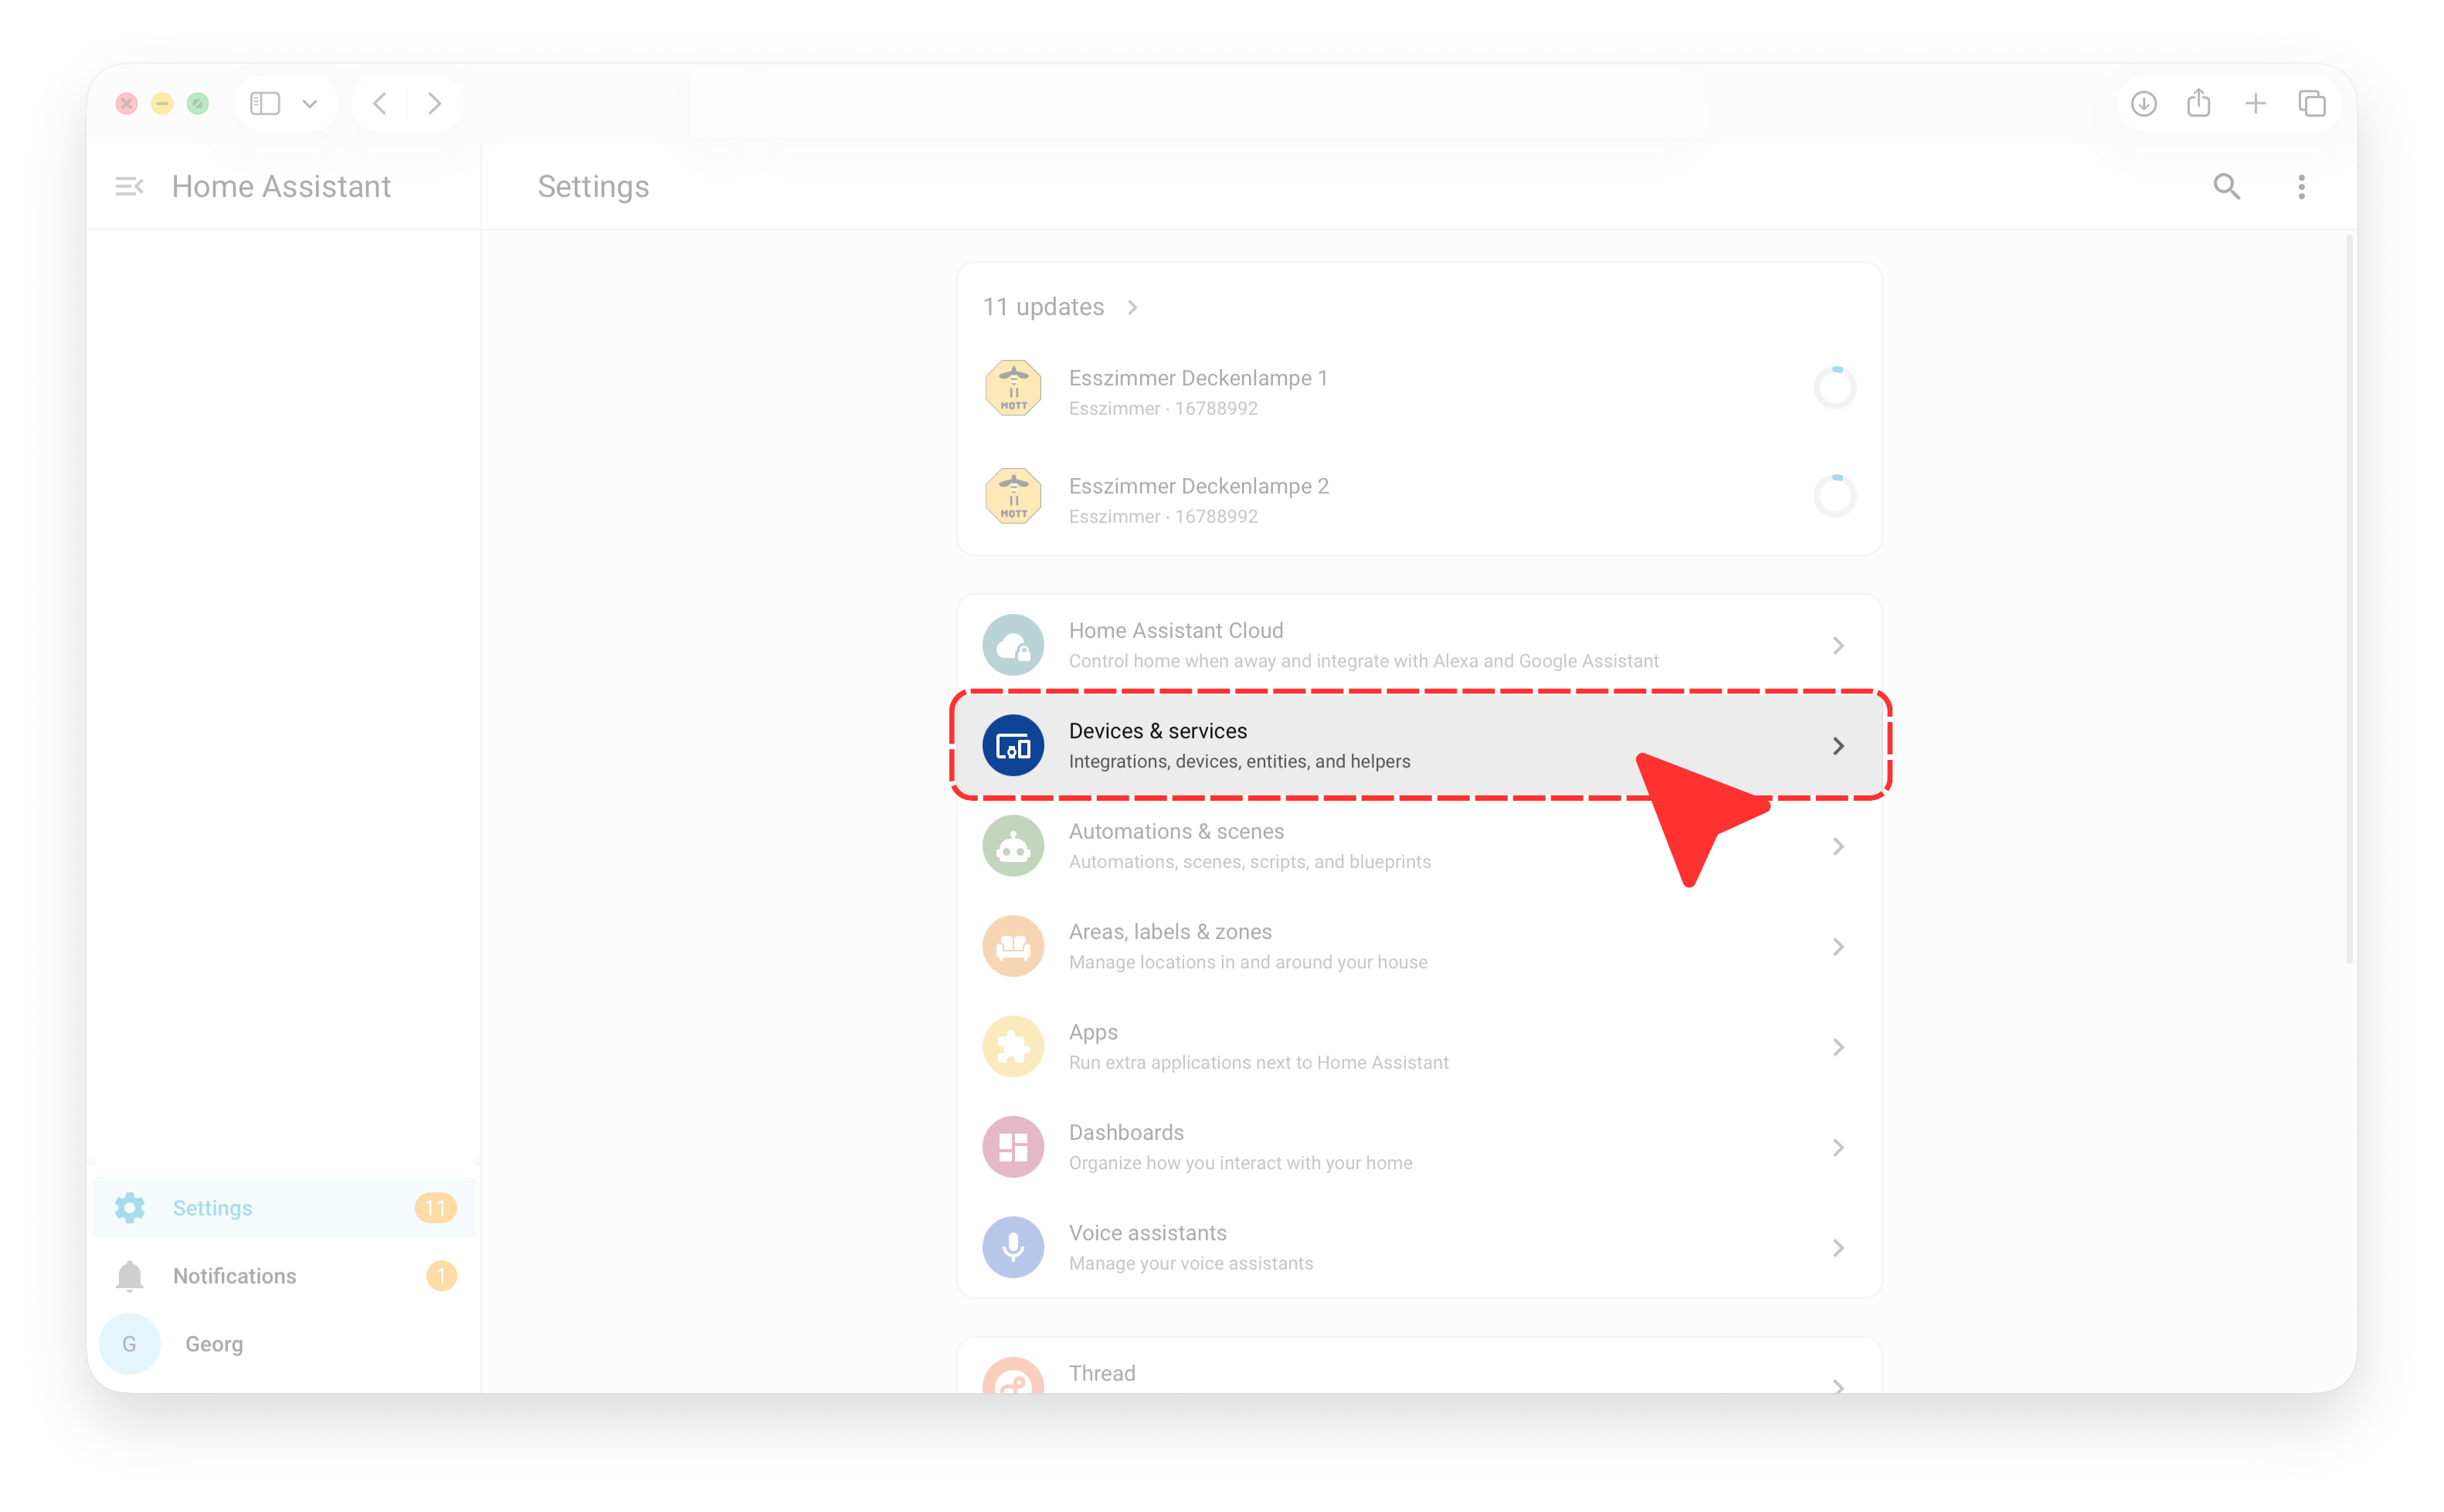Click the Home Assistant title
Image resolution: width=2444 pixels, height=1512 pixels.
coord(281,186)
